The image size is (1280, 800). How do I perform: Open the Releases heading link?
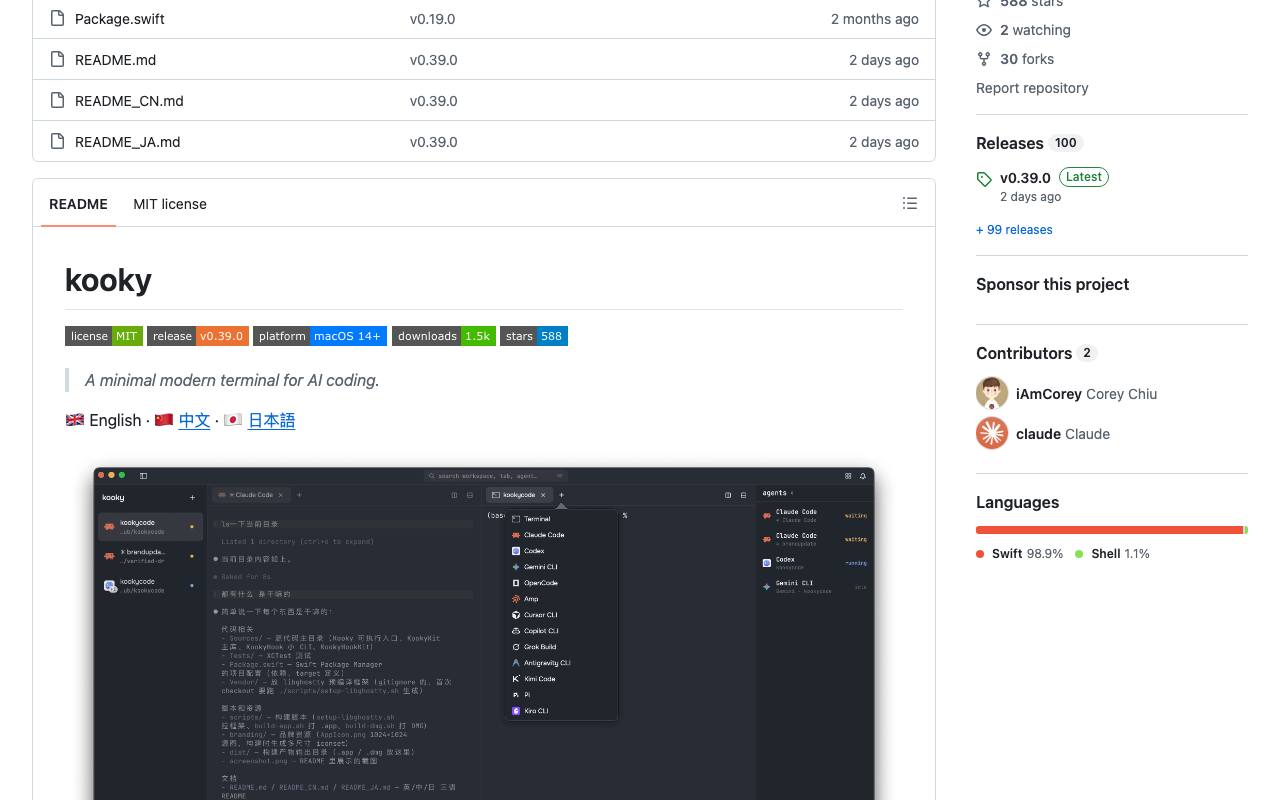pyautogui.click(x=1010, y=143)
